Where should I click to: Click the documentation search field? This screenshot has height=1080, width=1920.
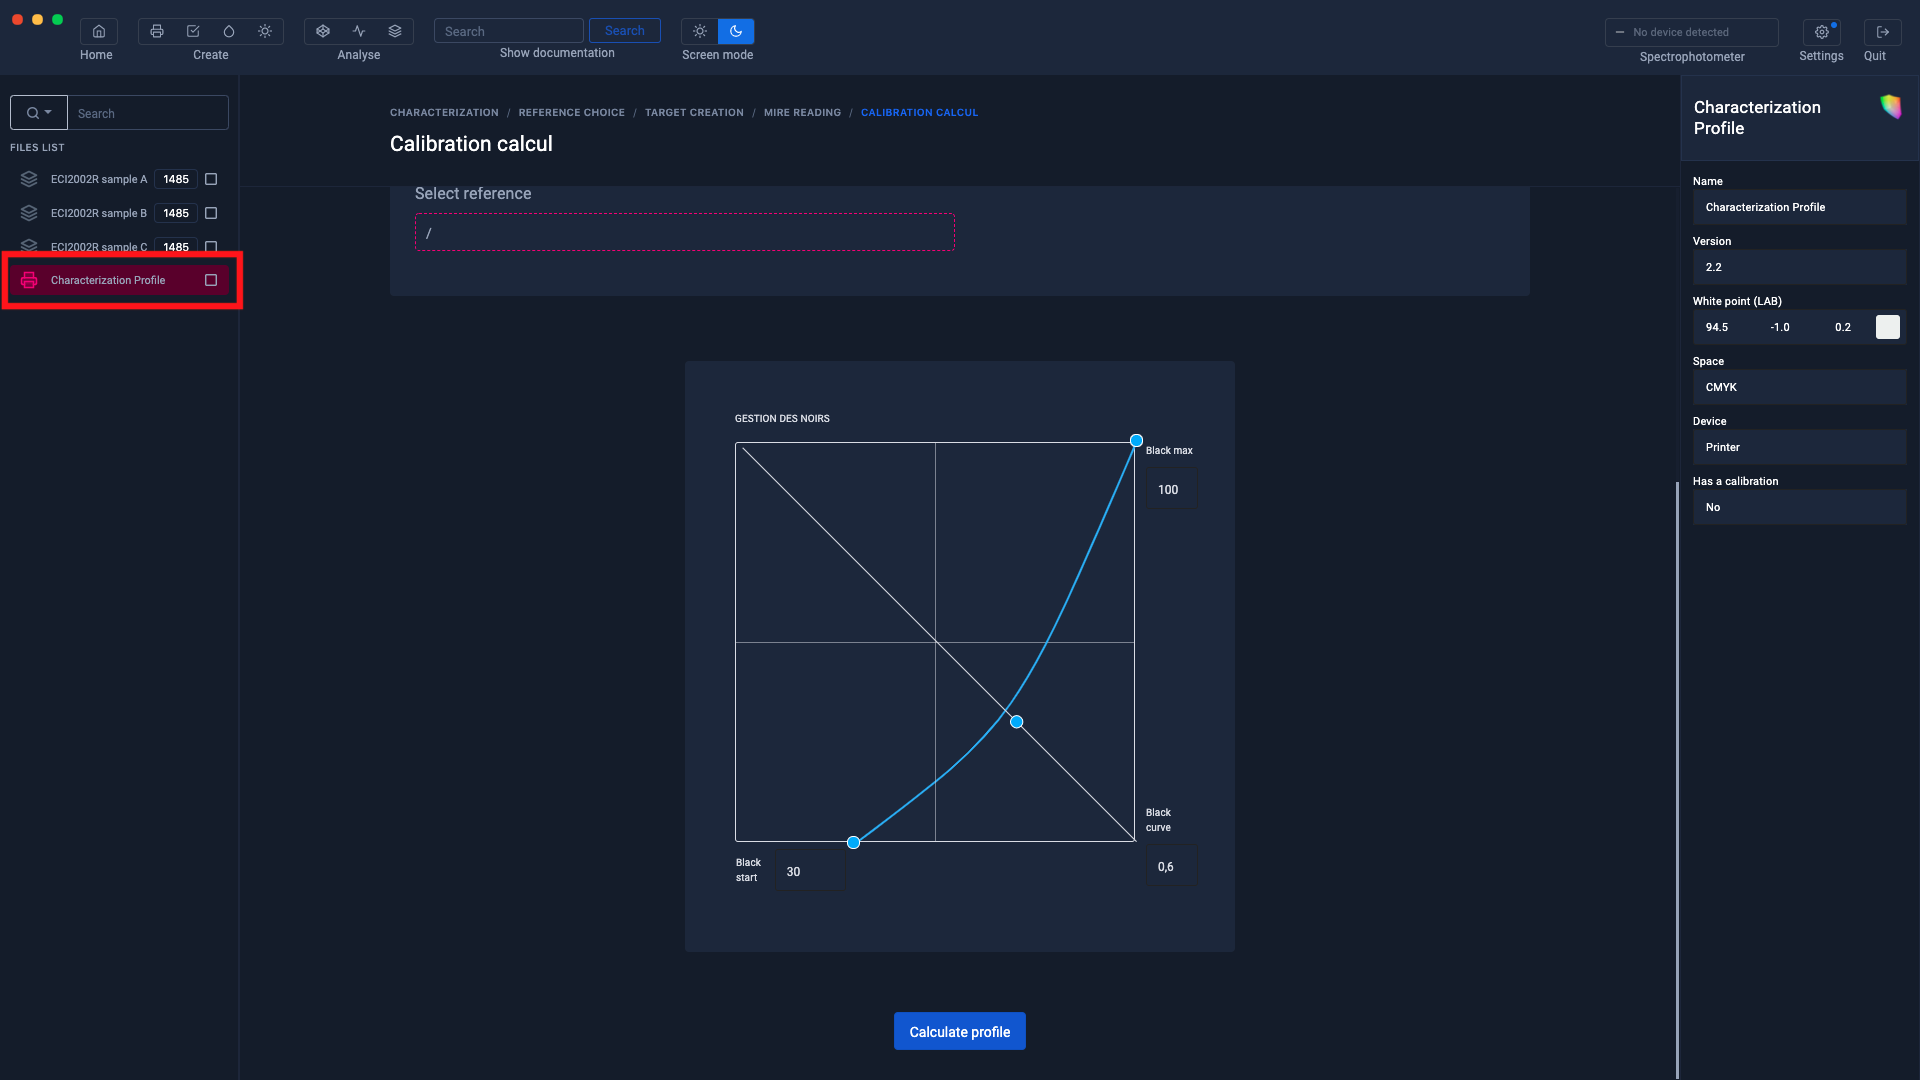(508, 31)
